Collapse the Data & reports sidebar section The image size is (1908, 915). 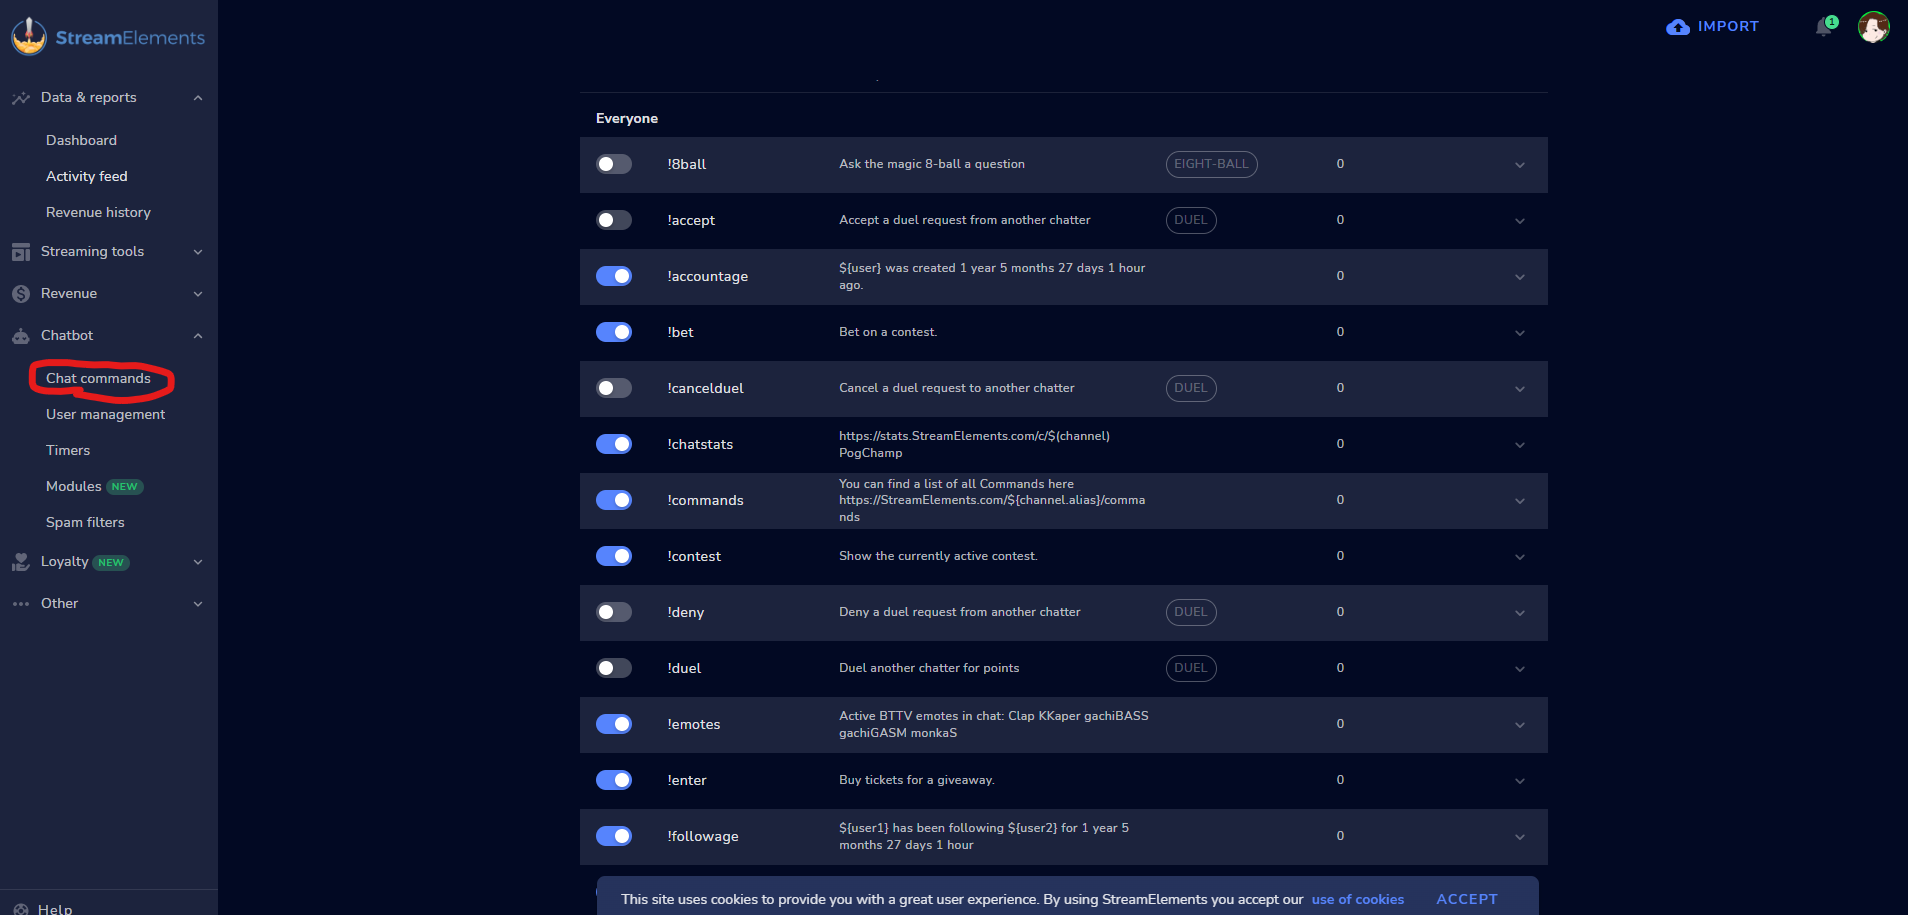(x=198, y=98)
